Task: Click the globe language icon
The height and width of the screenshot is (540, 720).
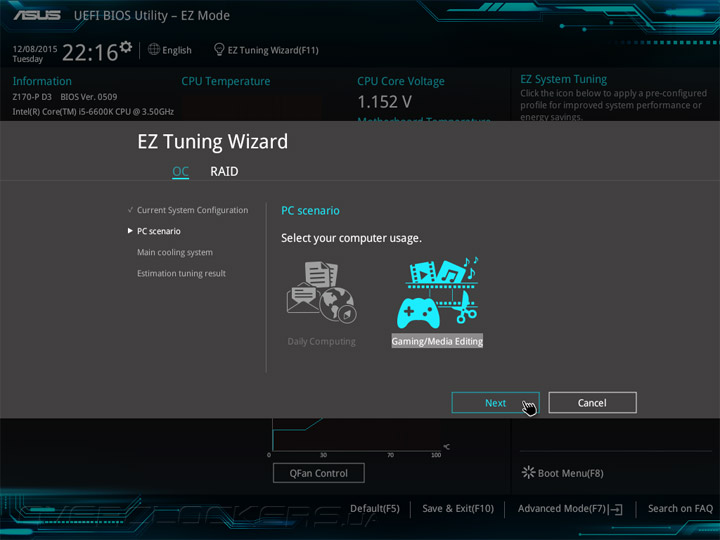Action: pyautogui.click(x=154, y=49)
